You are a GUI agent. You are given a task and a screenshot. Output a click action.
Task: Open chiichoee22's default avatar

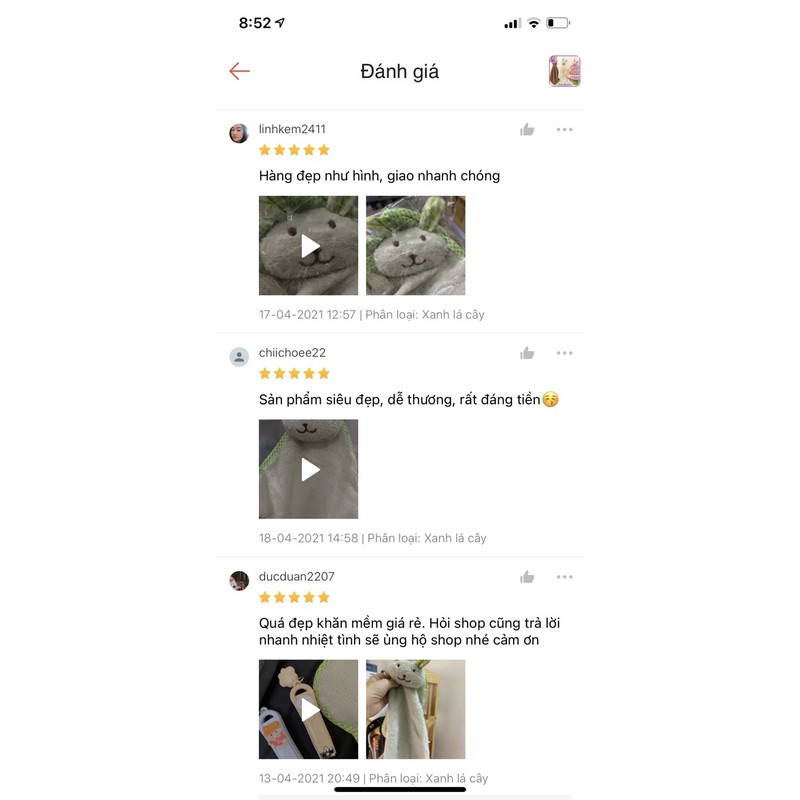239,357
